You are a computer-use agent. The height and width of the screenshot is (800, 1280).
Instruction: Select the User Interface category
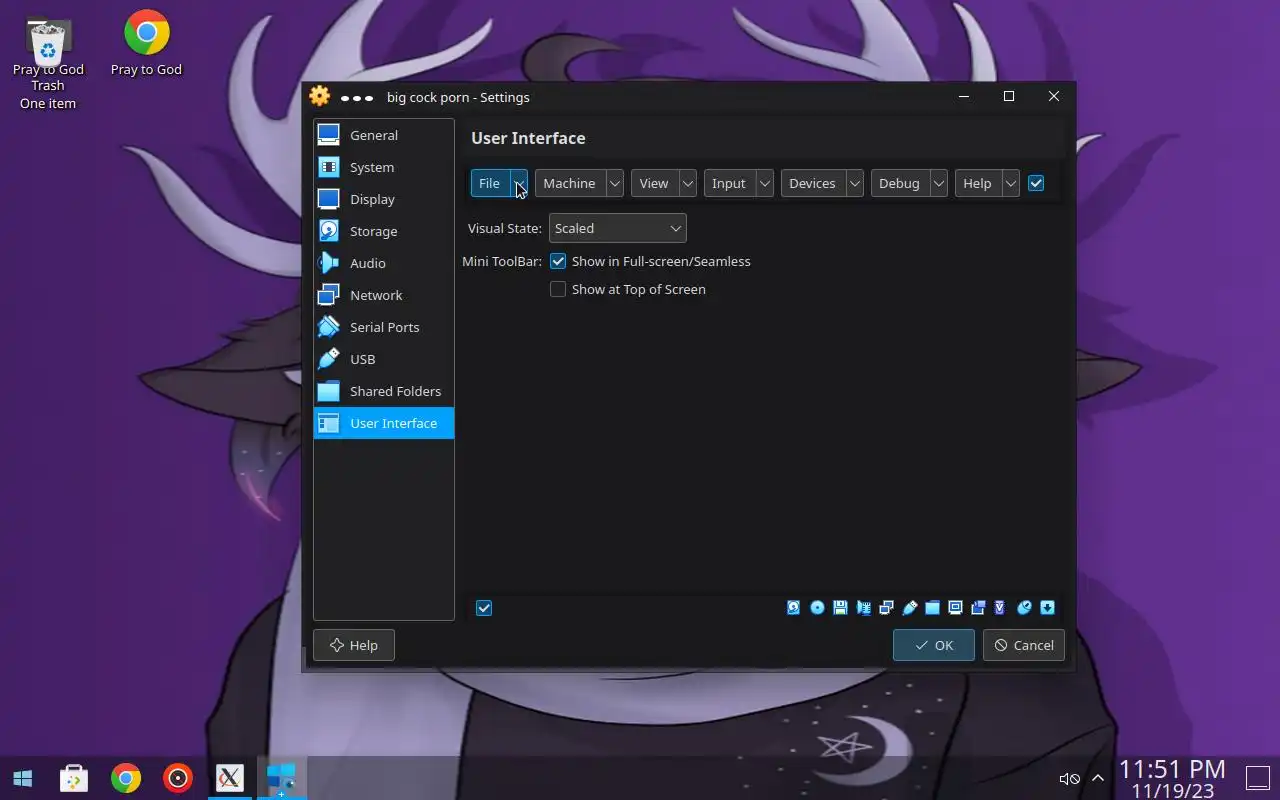[384, 423]
